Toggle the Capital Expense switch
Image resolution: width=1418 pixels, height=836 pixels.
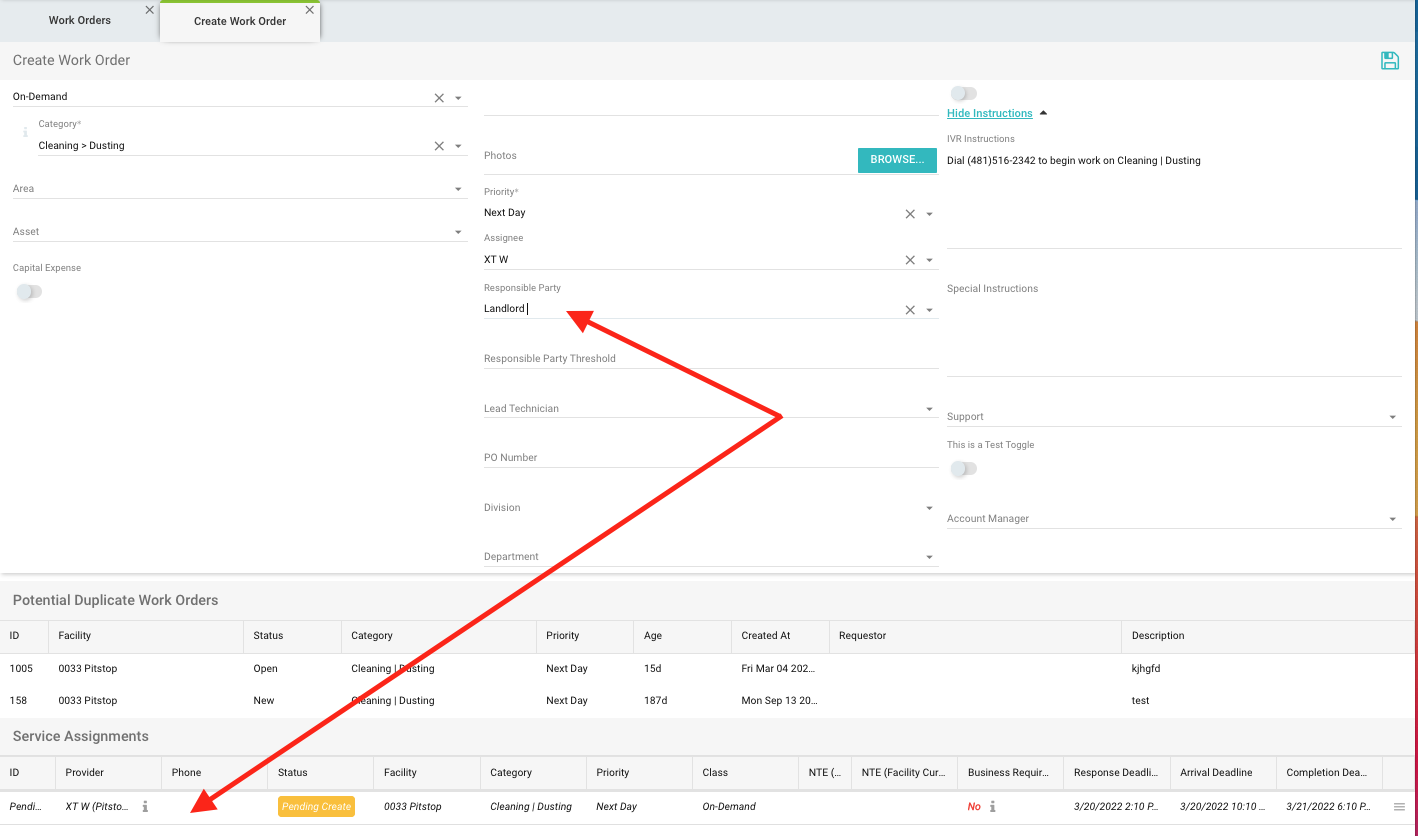29,292
